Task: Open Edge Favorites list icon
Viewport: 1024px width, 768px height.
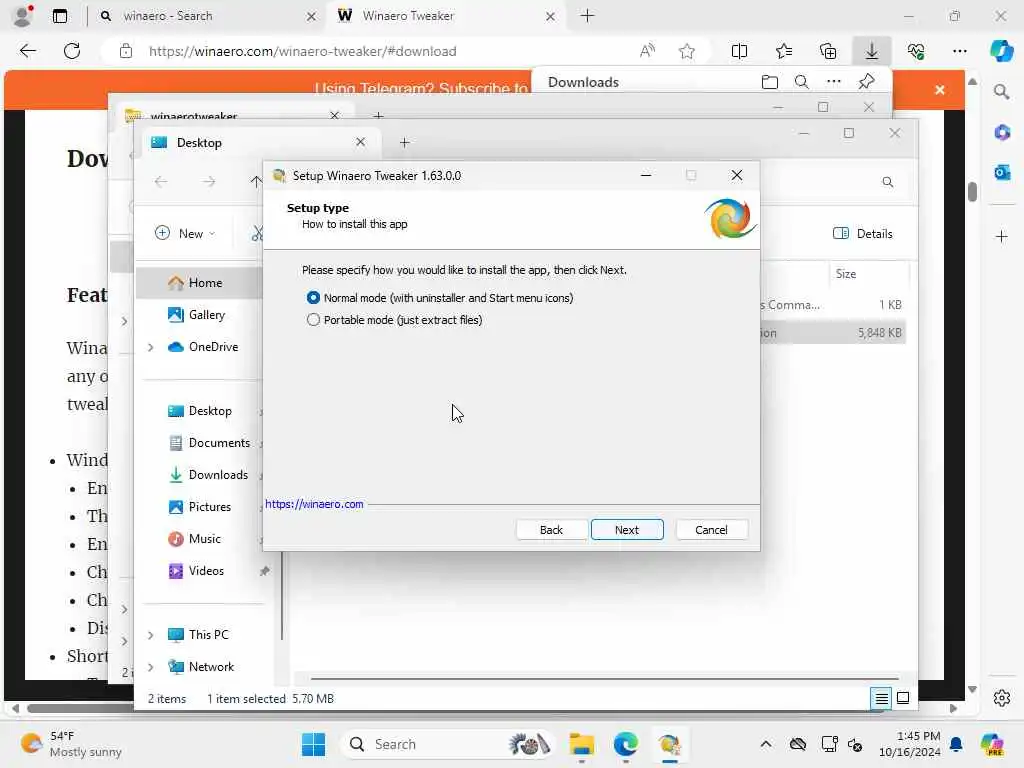Action: click(x=784, y=51)
